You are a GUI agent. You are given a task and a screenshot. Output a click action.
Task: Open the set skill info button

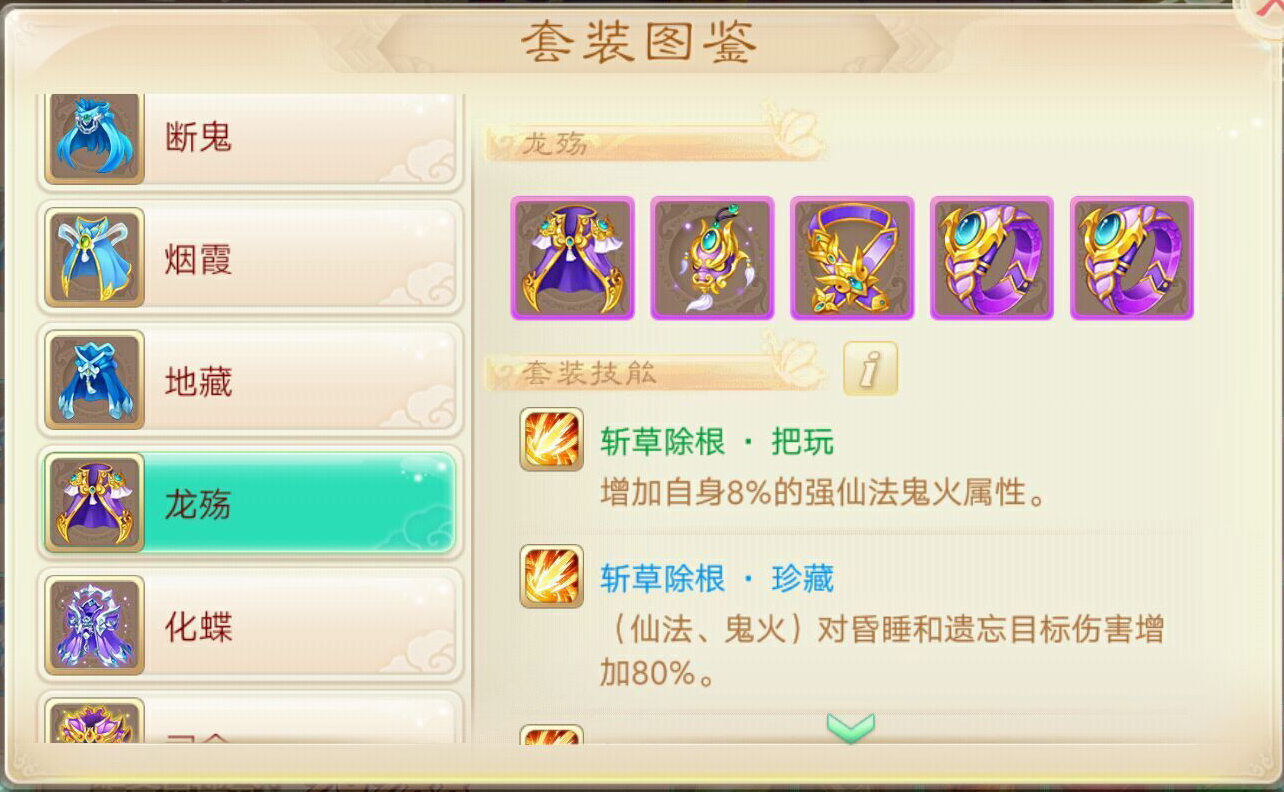(870, 369)
